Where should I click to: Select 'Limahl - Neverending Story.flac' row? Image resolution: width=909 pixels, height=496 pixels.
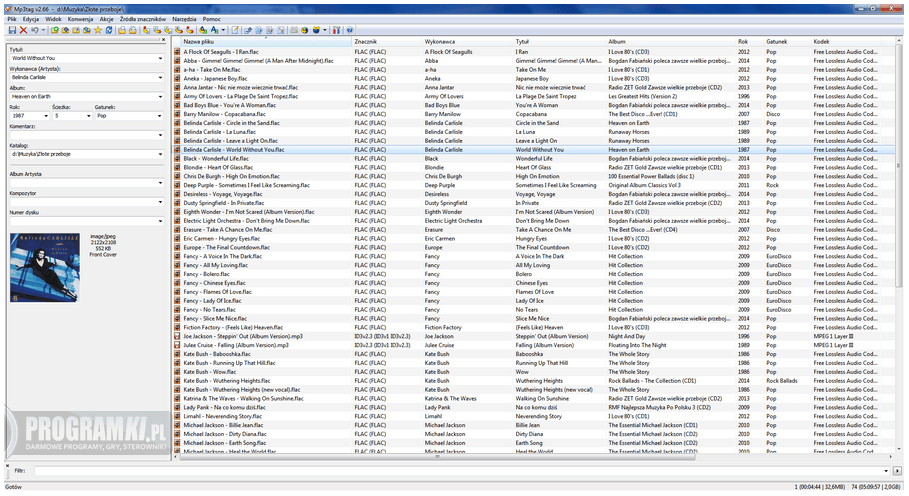[x=535, y=416]
